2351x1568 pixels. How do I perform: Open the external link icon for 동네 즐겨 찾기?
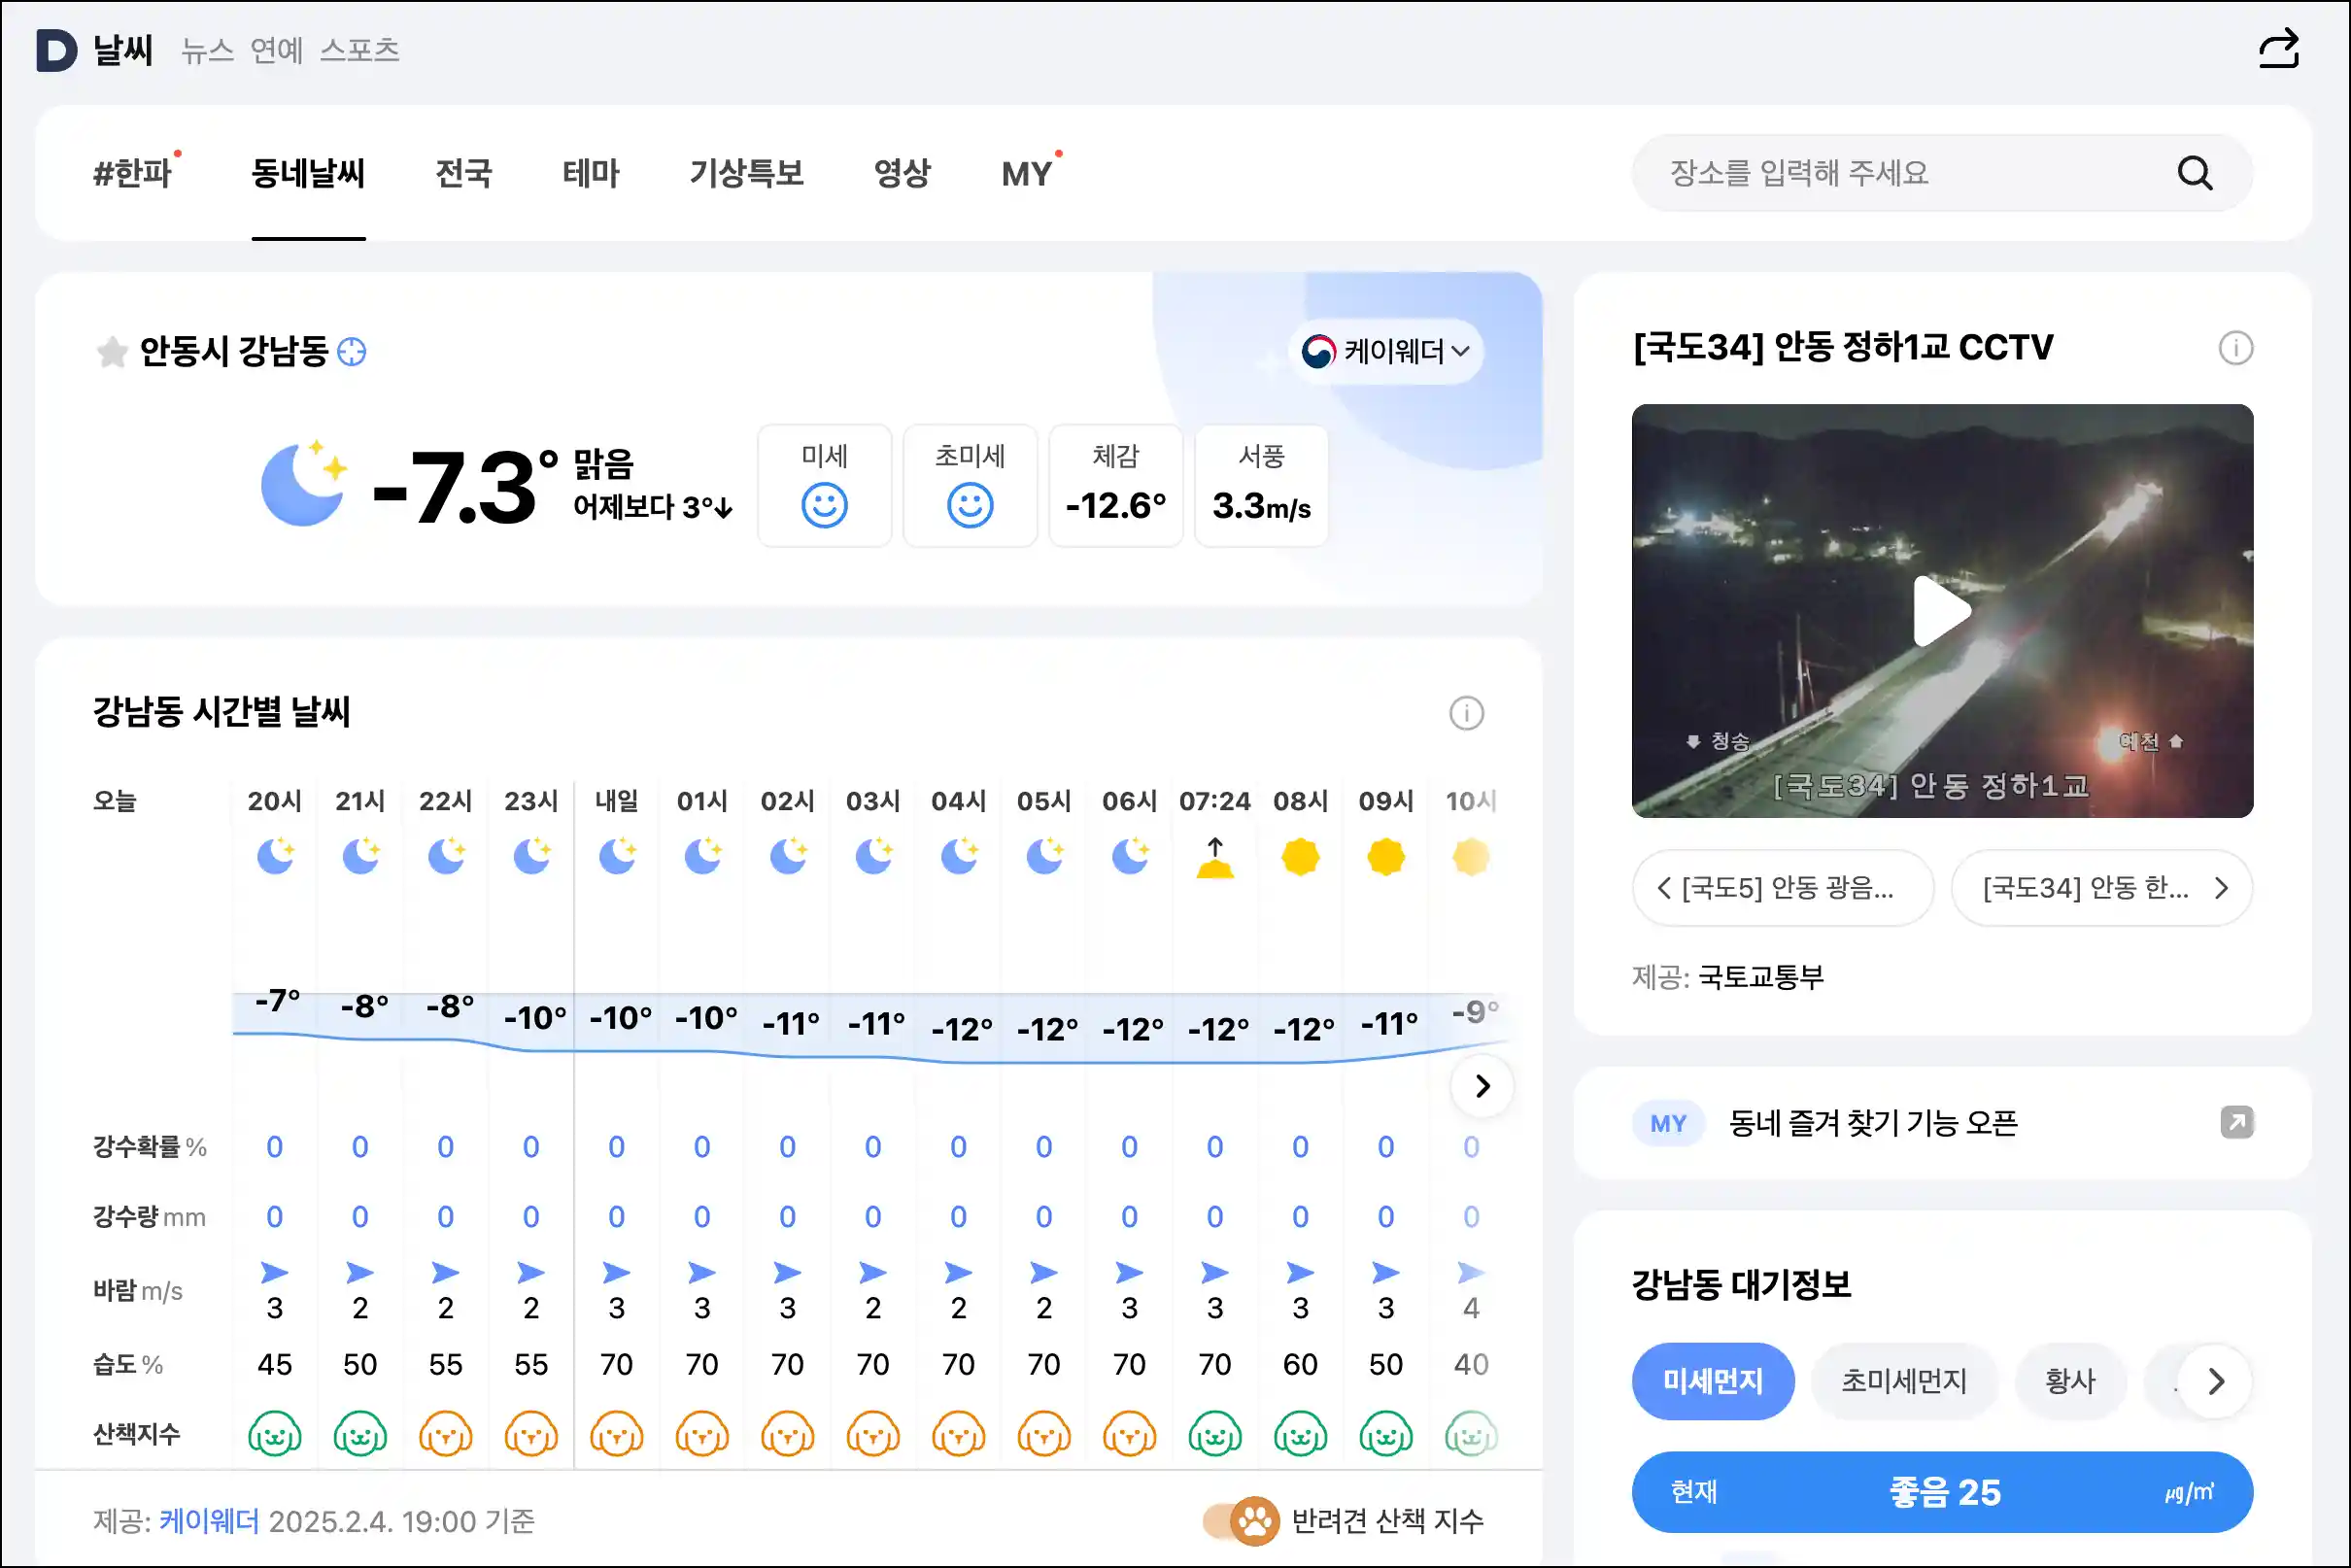[2236, 1122]
